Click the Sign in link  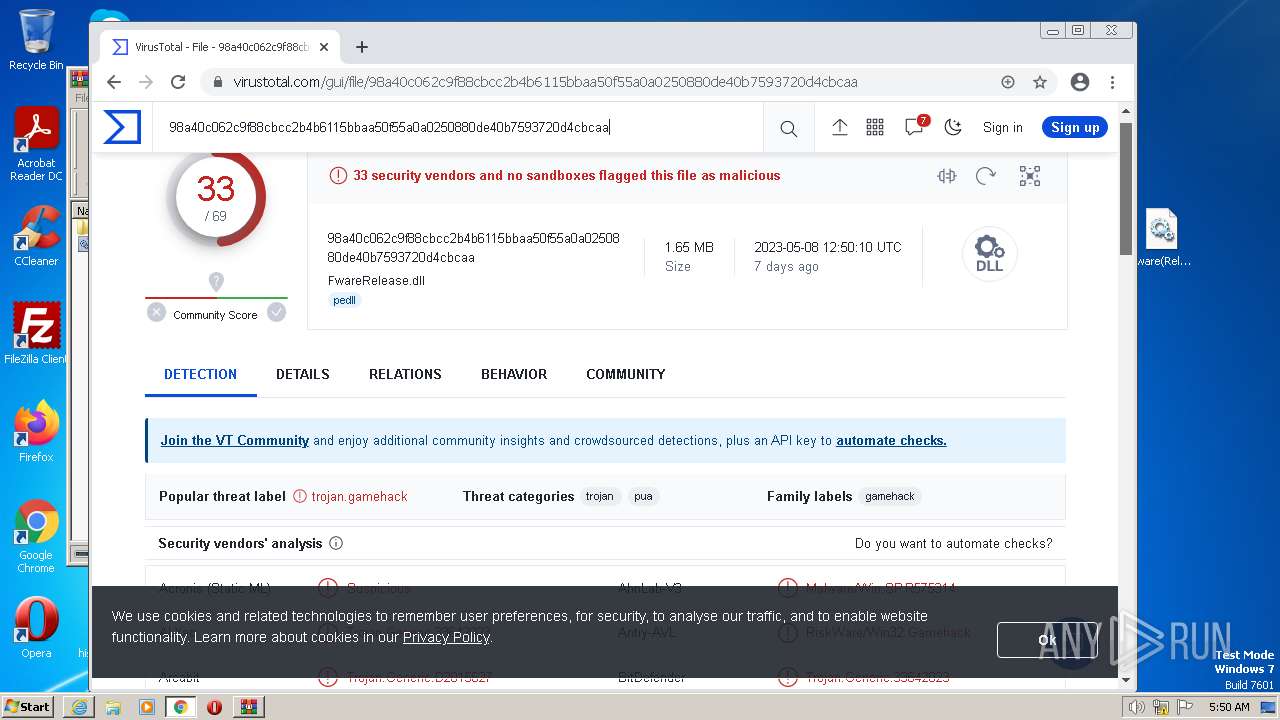1002,127
